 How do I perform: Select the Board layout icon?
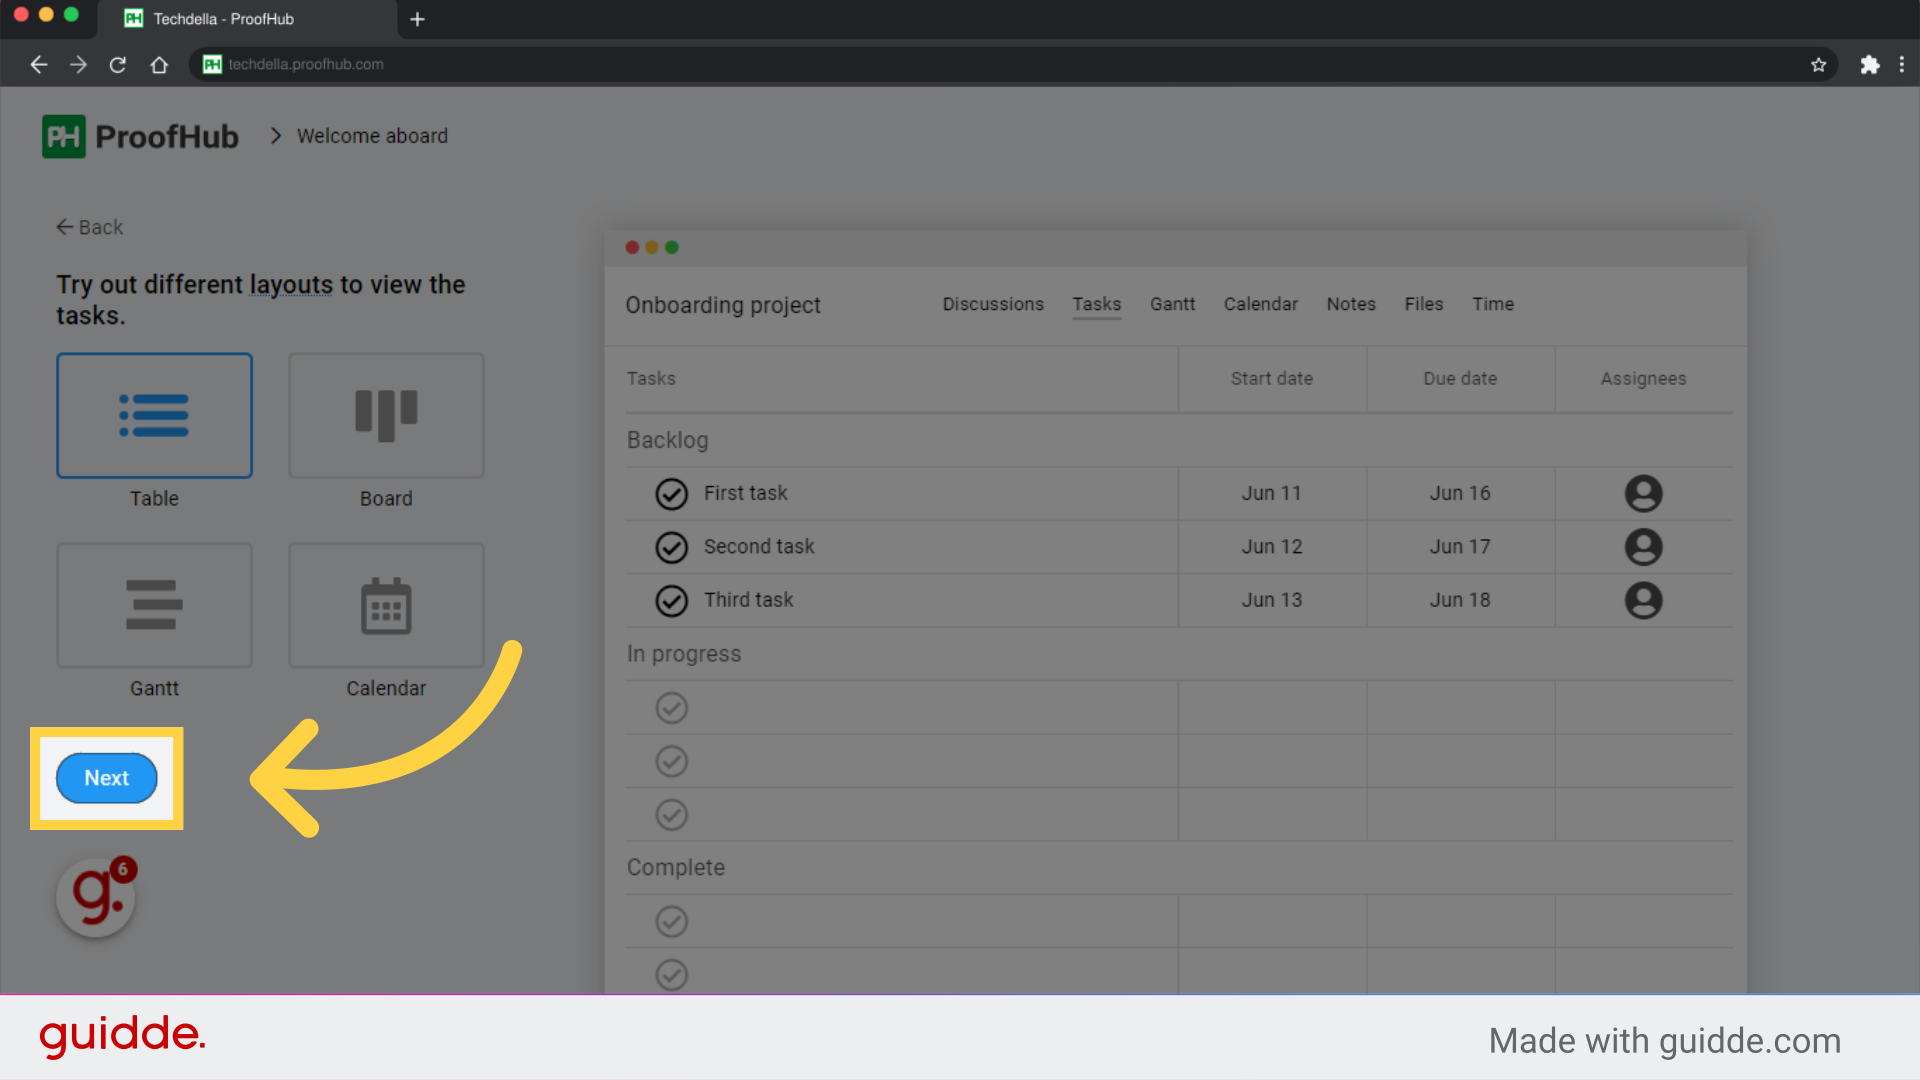tap(386, 415)
